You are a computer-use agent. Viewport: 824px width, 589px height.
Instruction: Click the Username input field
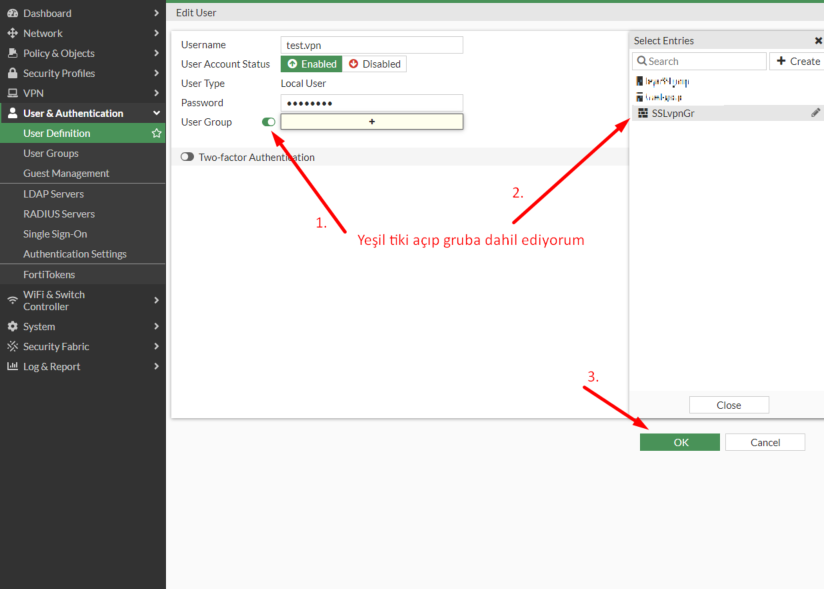coord(372,45)
